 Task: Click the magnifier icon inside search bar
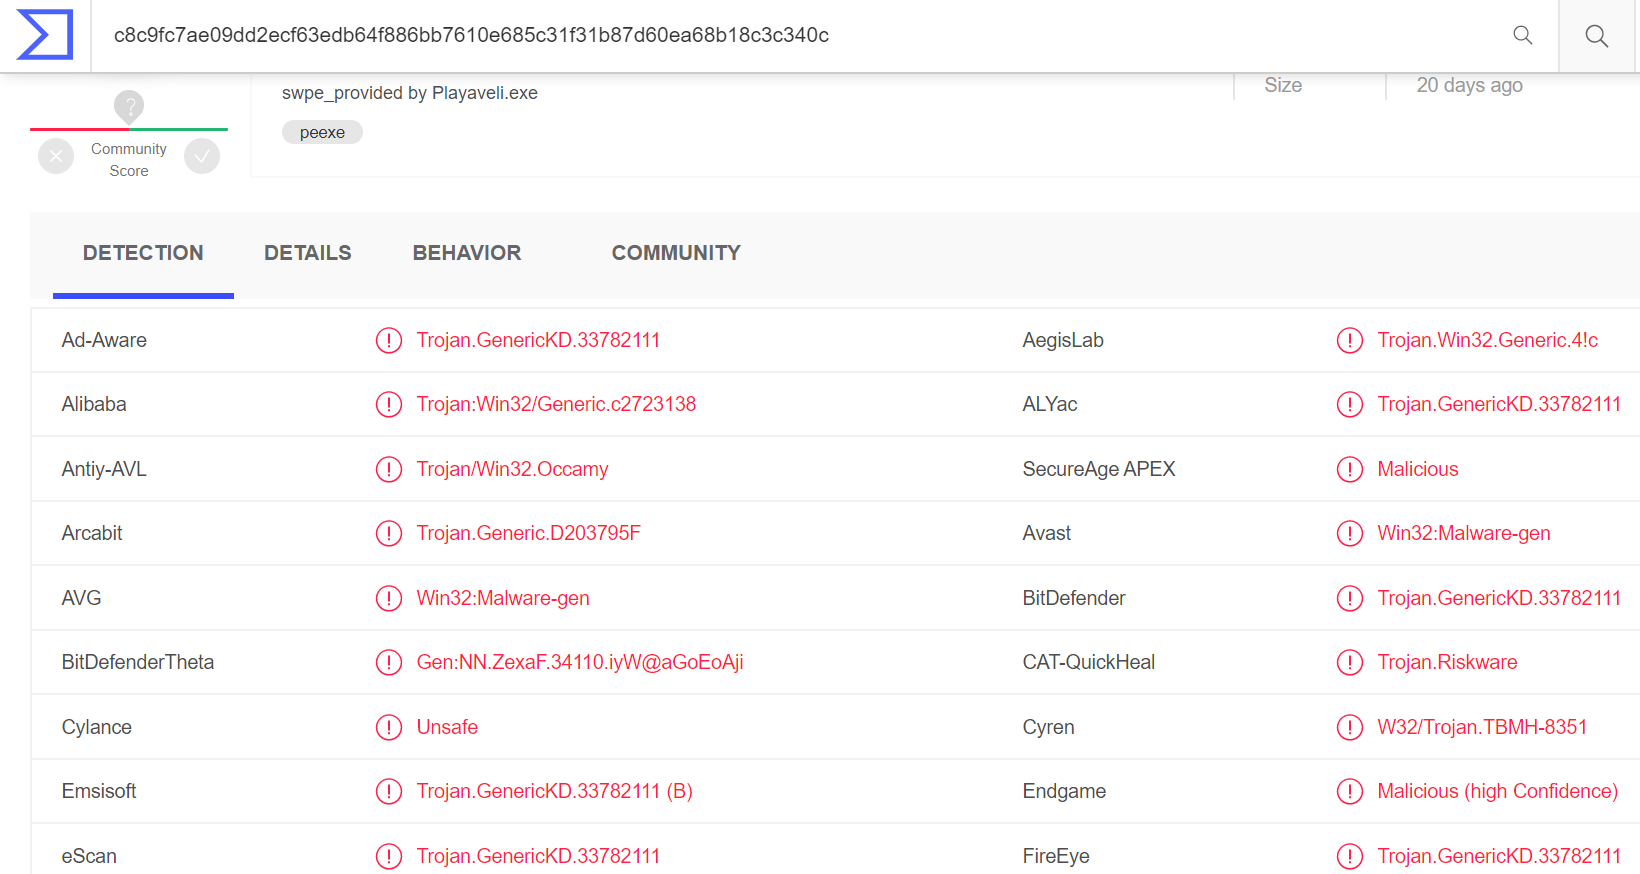pyautogui.click(x=1522, y=35)
